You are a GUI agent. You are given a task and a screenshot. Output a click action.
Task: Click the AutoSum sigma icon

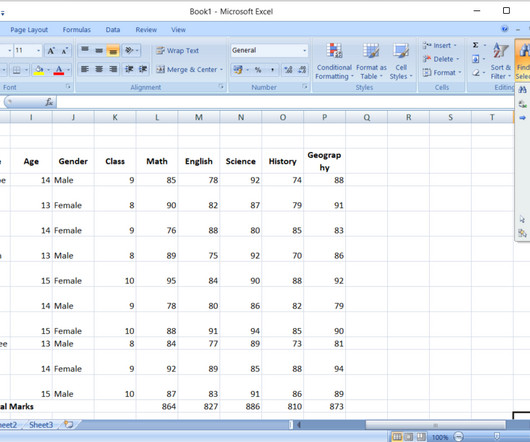click(x=476, y=45)
